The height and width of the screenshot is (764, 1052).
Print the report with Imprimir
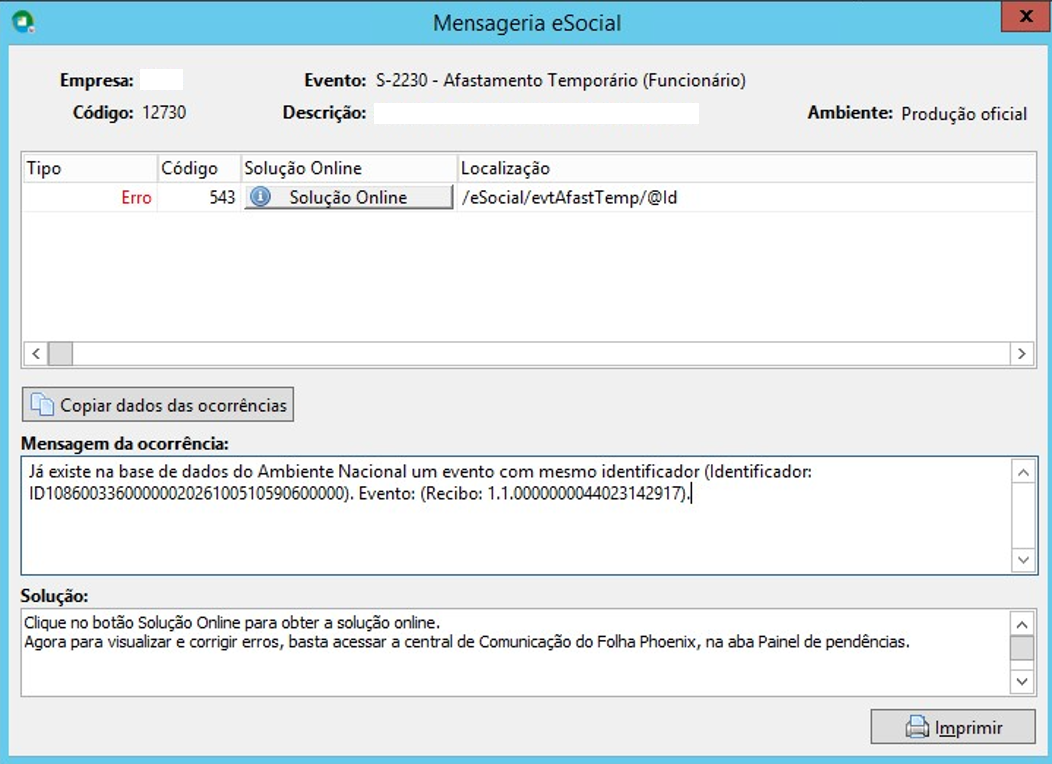tap(953, 727)
